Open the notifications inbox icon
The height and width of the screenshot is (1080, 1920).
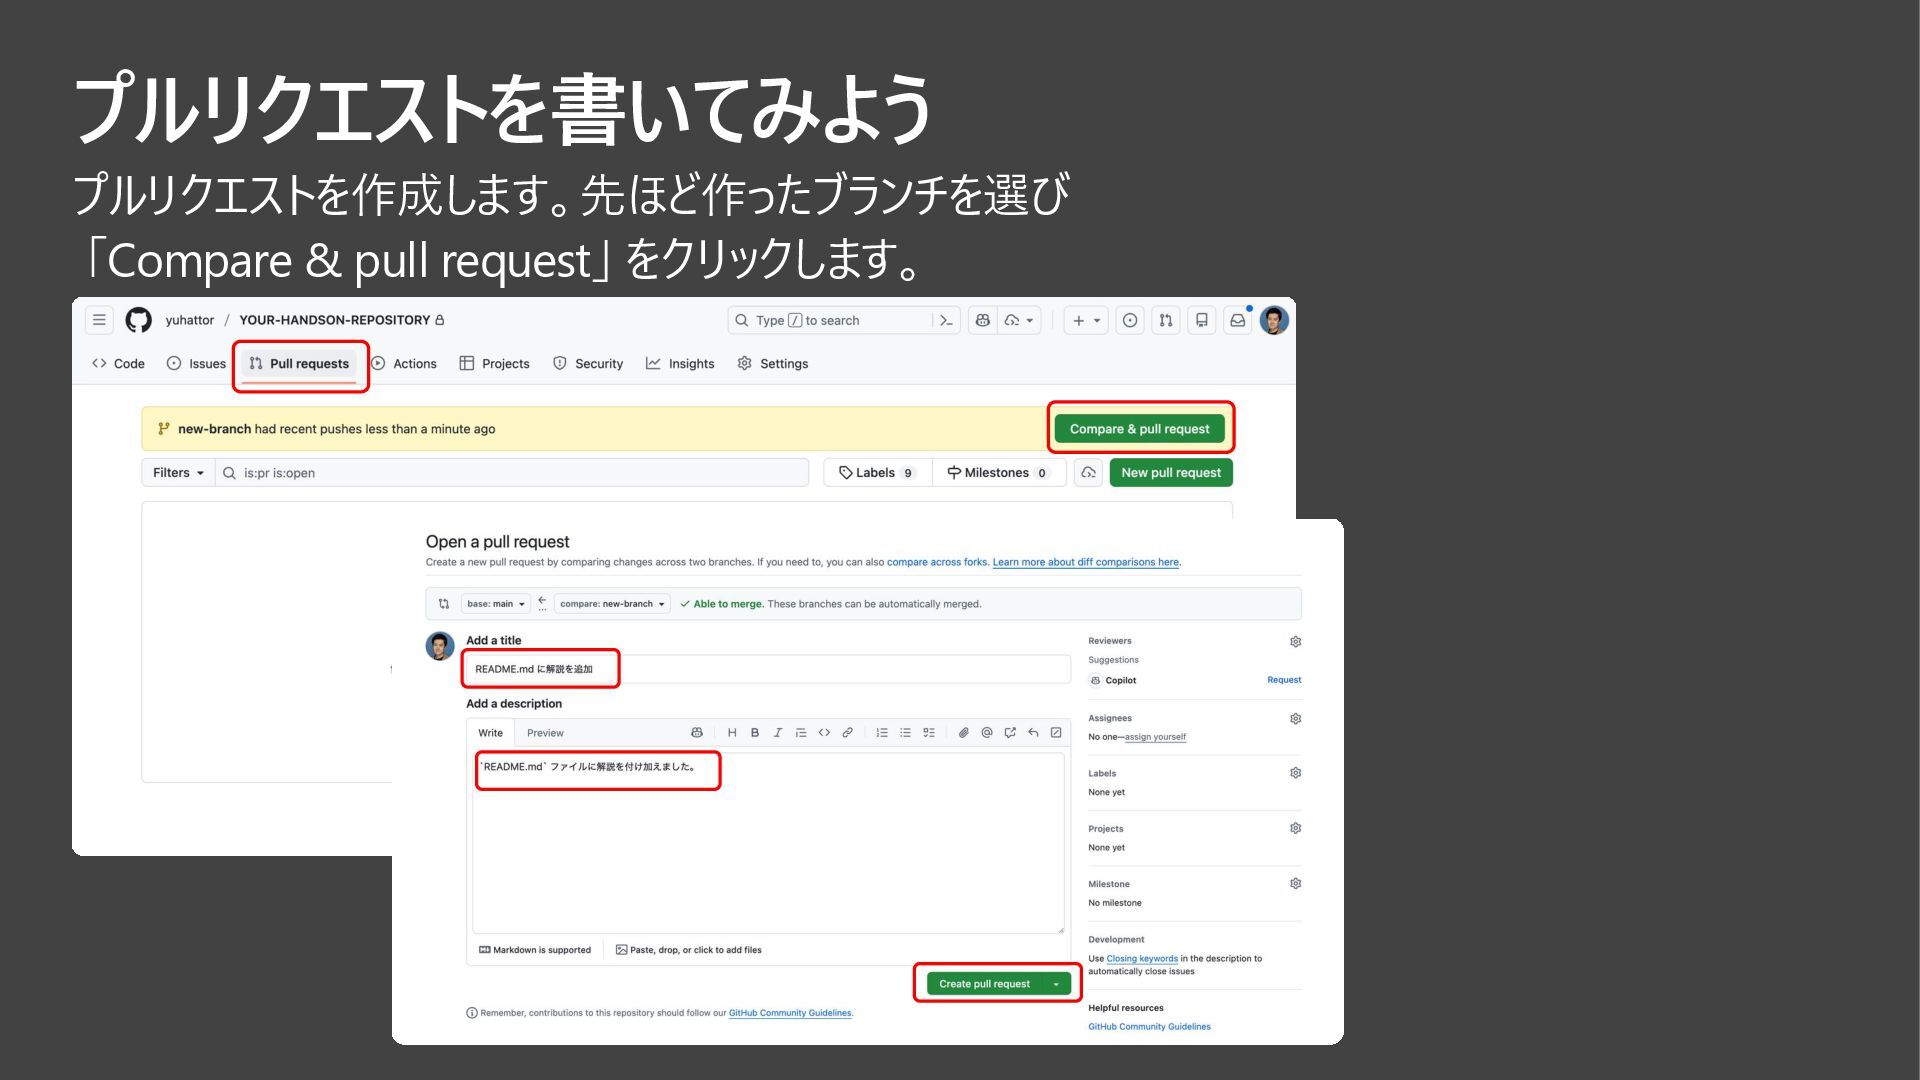tap(1237, 320)
